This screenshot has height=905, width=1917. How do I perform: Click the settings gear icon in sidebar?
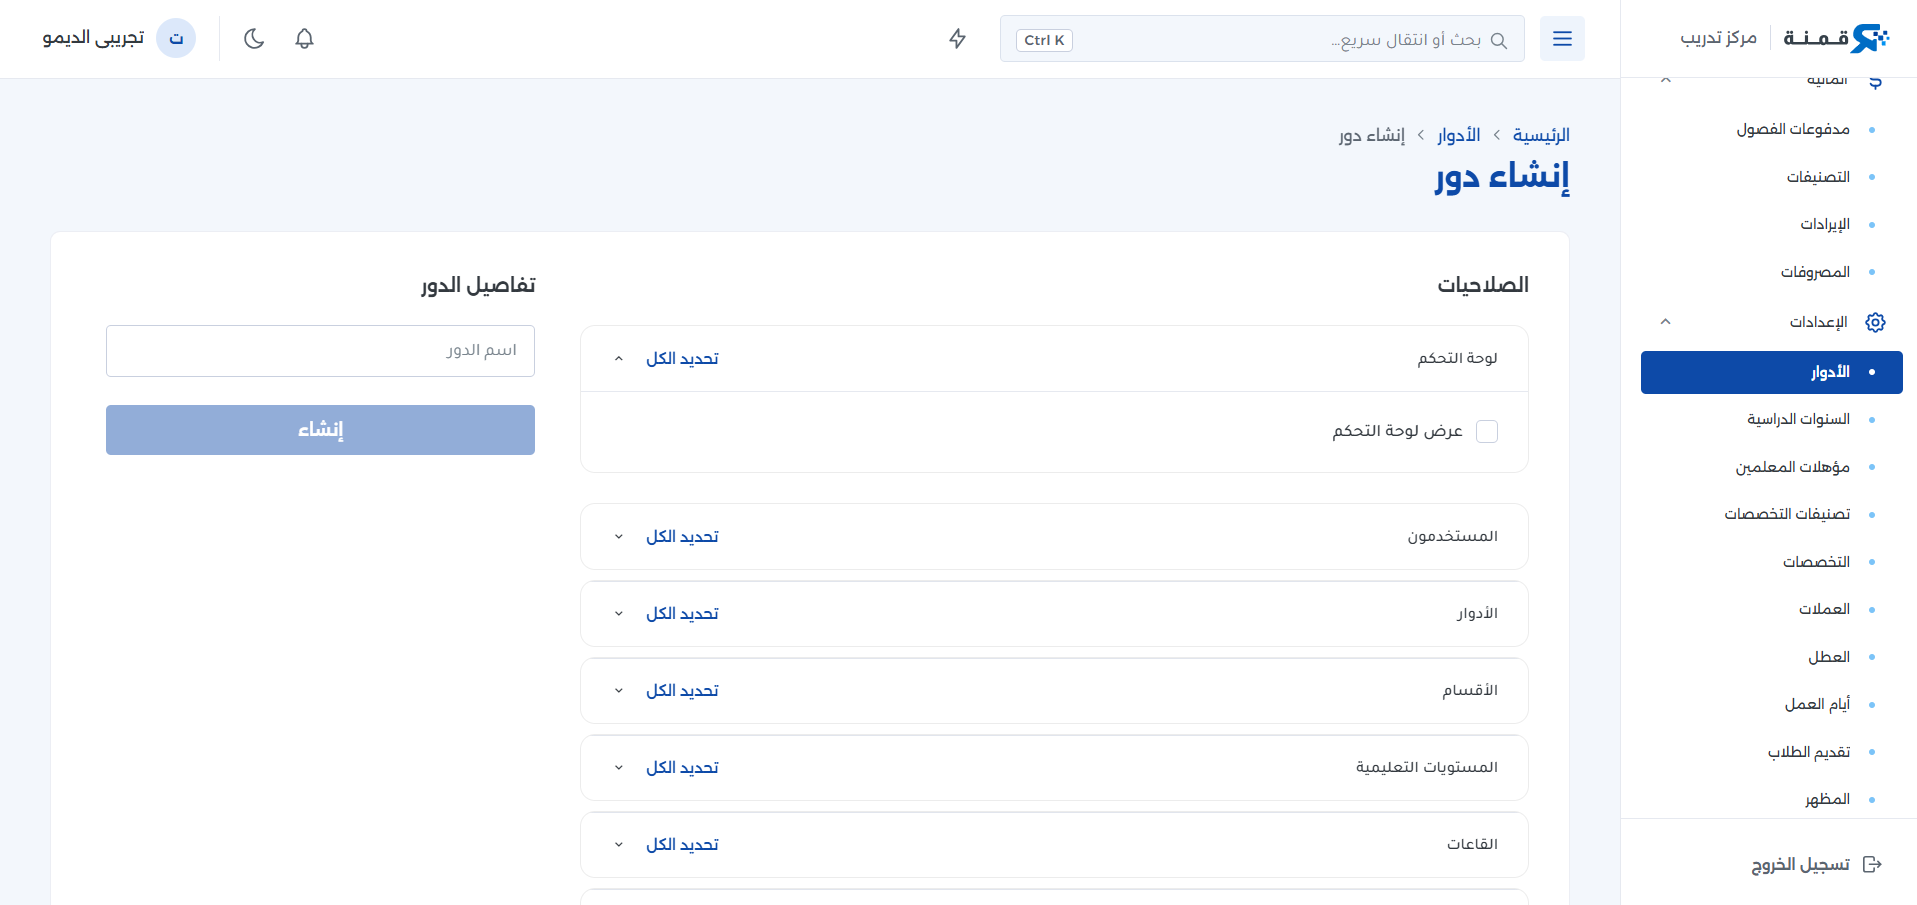click(x=1875, y=322)
